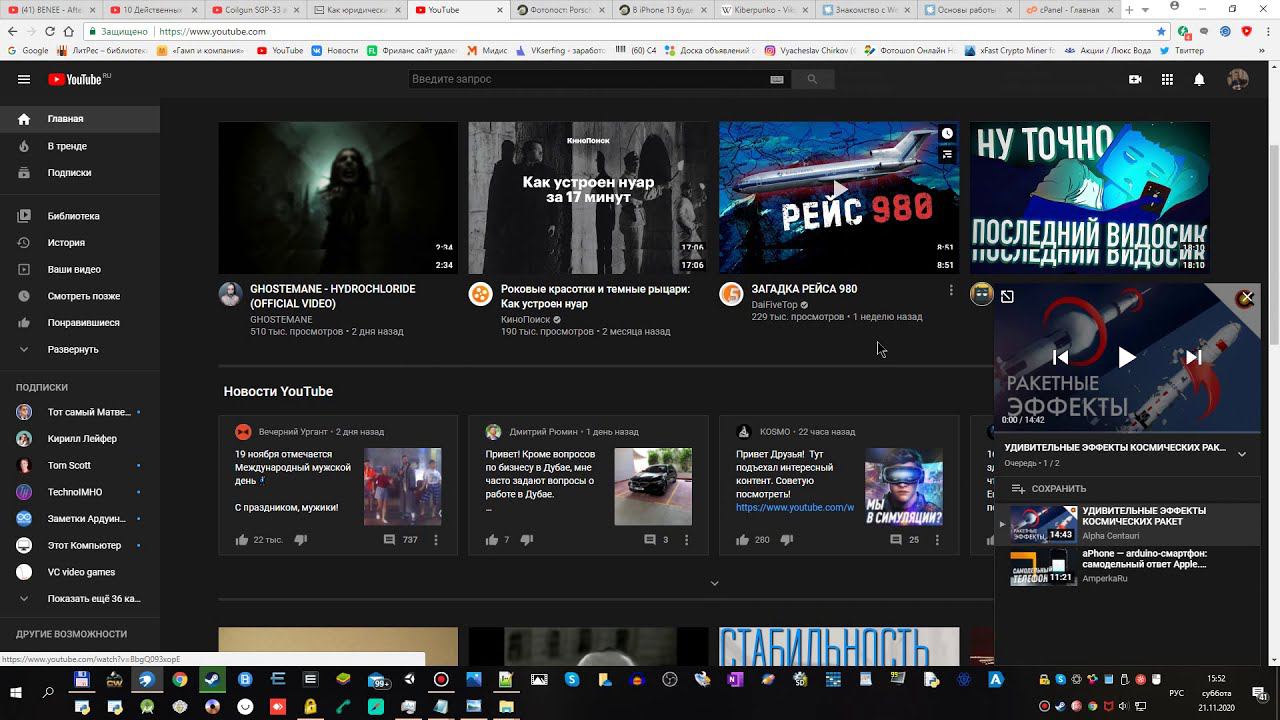The image size is (1280, 720).
Task: Open Смотреть позже playlist
Action: point(80,296)
